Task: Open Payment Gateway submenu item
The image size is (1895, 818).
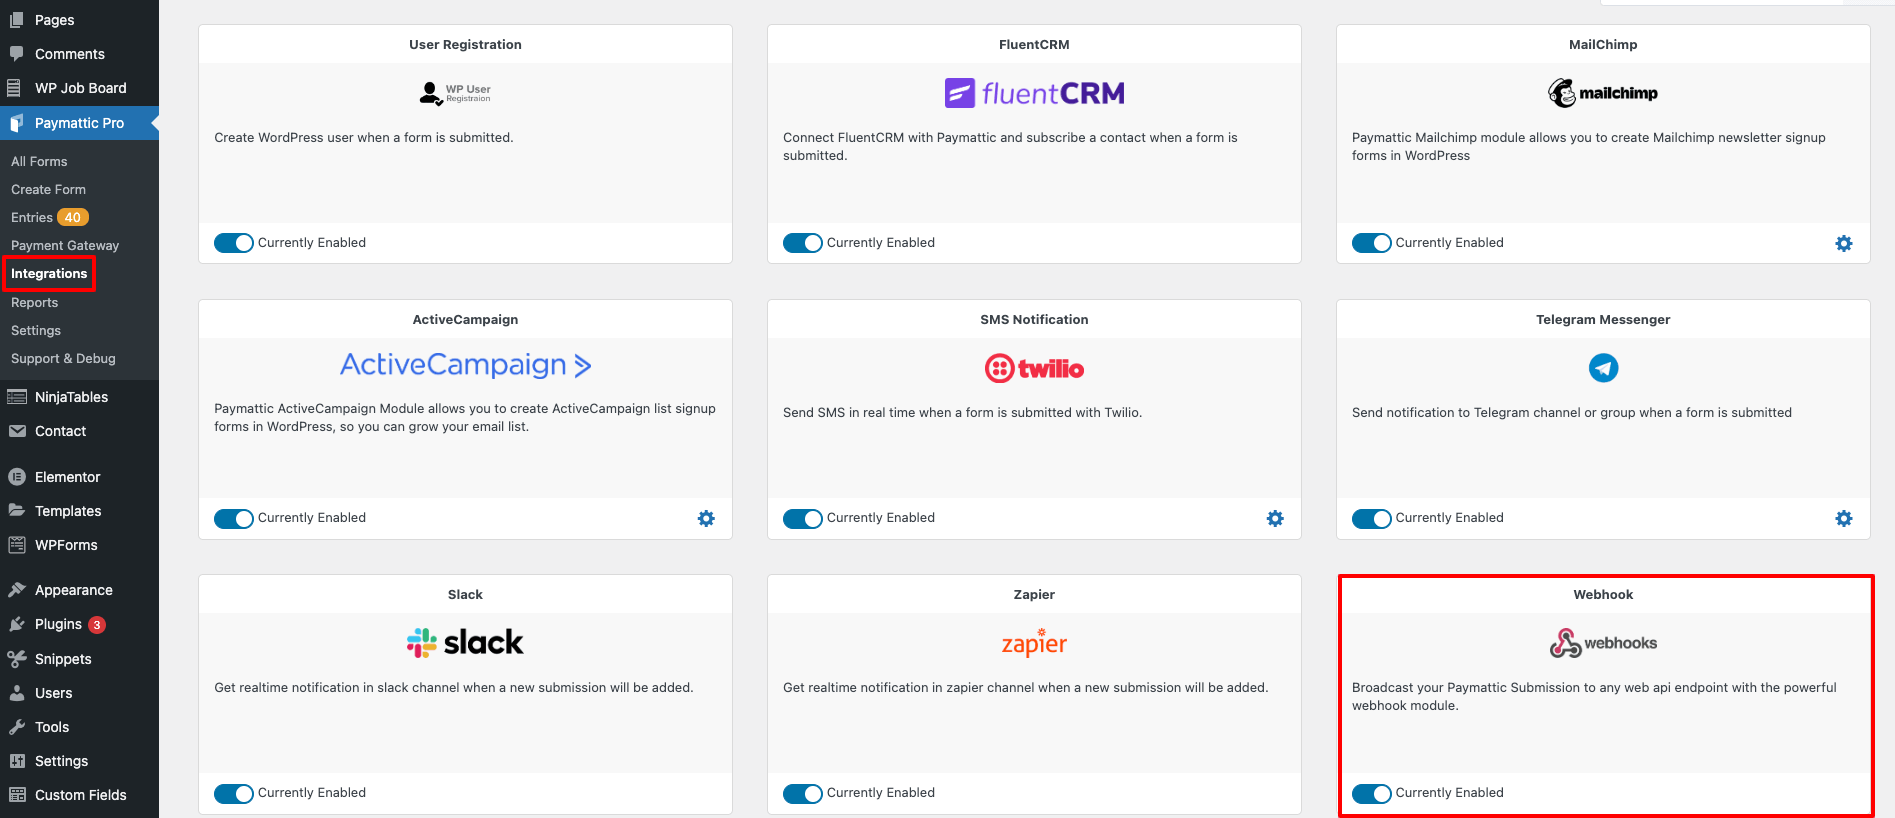Action: point(65,245)
